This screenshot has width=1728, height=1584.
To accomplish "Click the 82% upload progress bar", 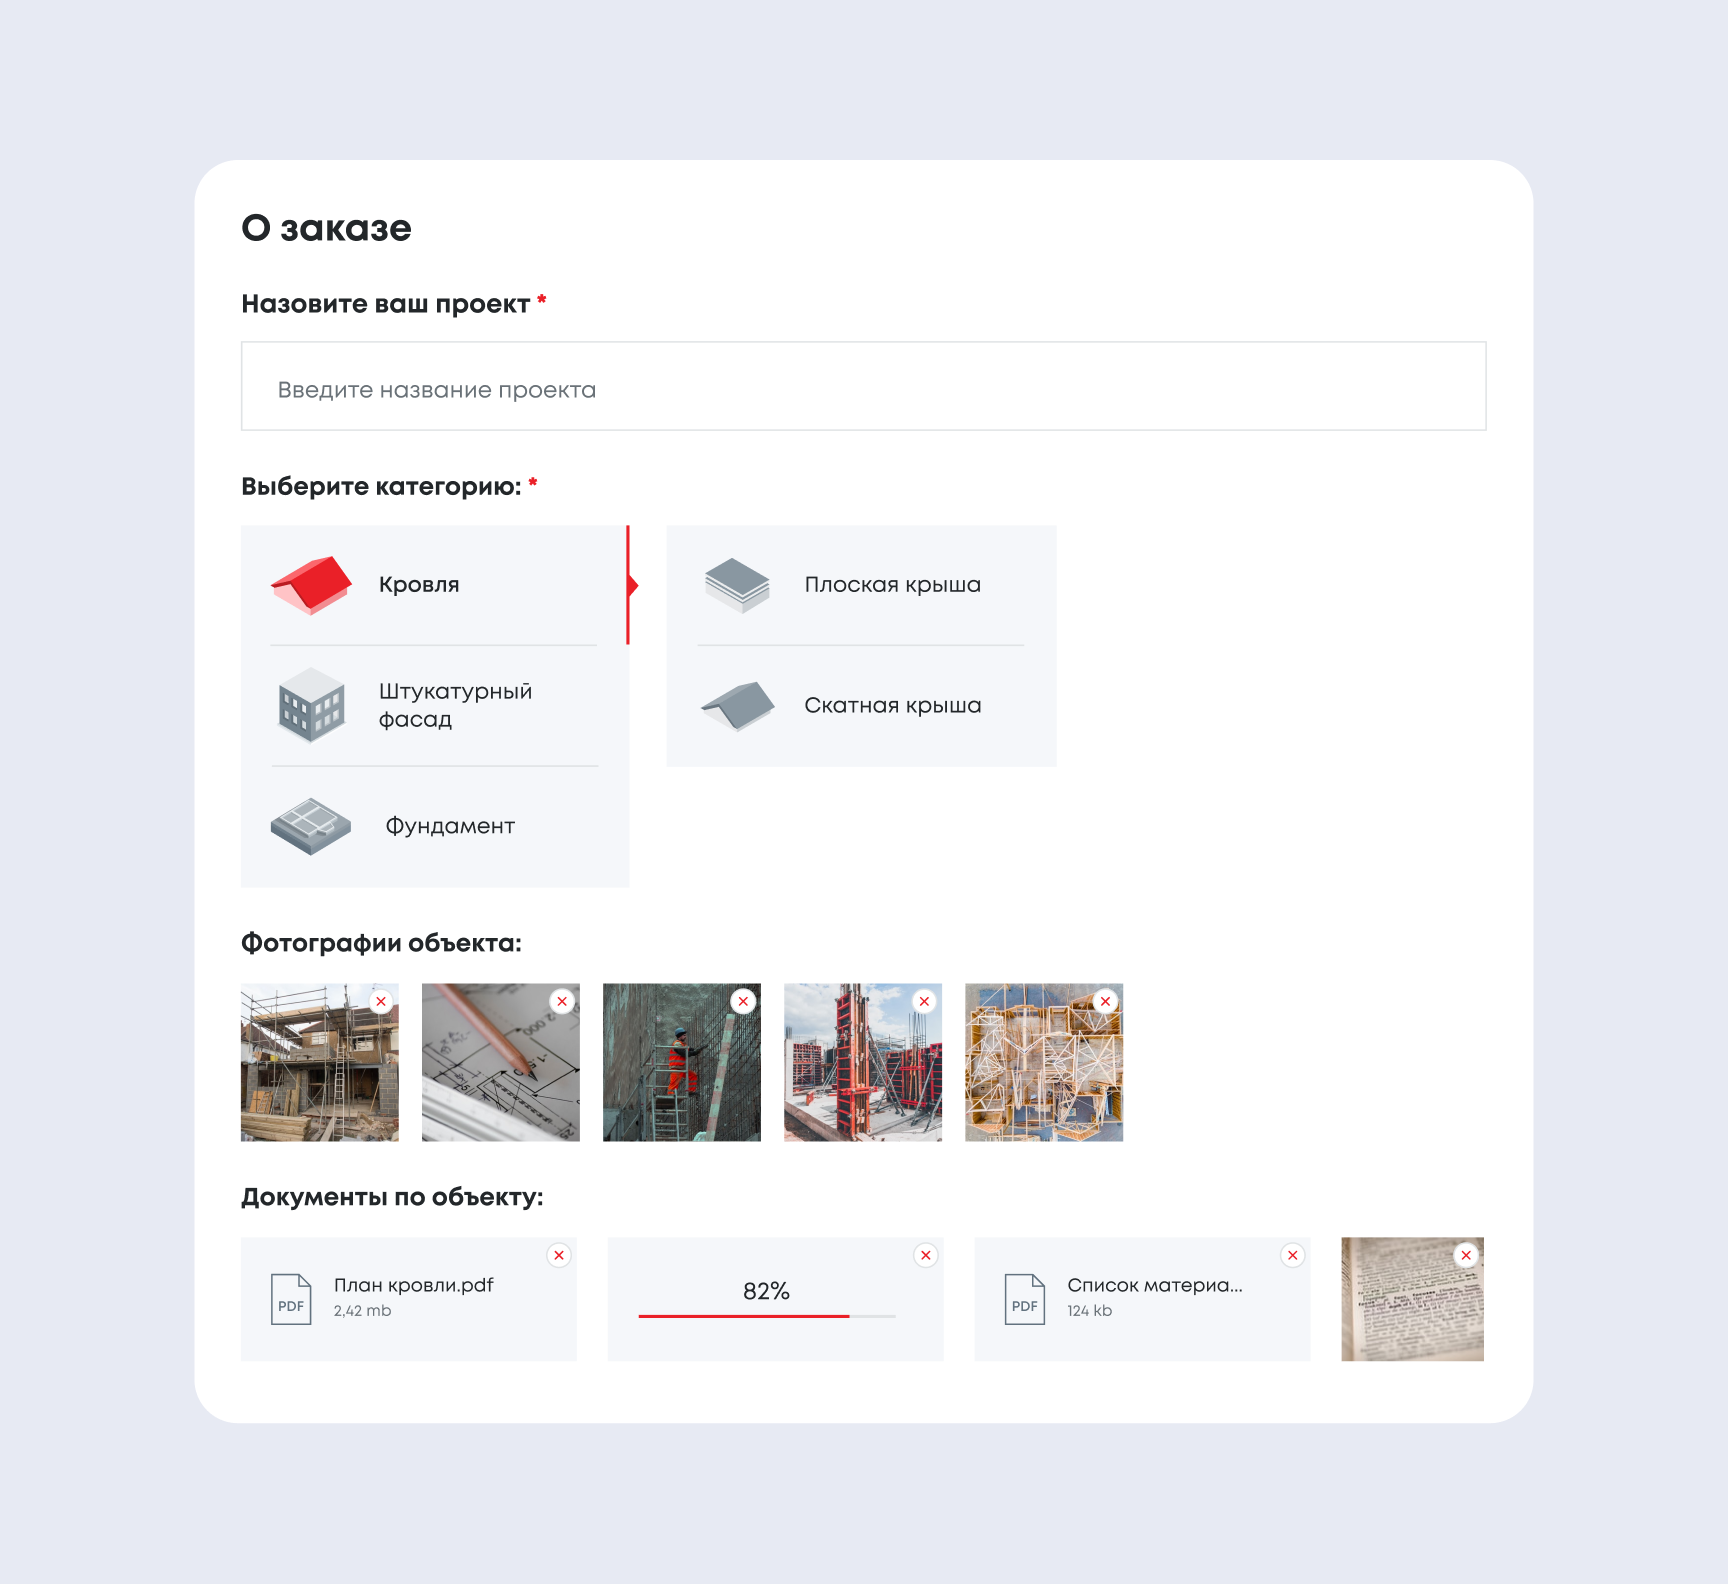I will 767,1316.
